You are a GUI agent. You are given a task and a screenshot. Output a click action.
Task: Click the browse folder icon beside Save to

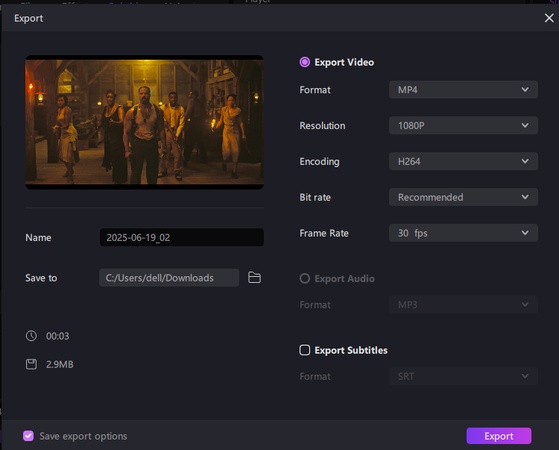pos(254,277)
